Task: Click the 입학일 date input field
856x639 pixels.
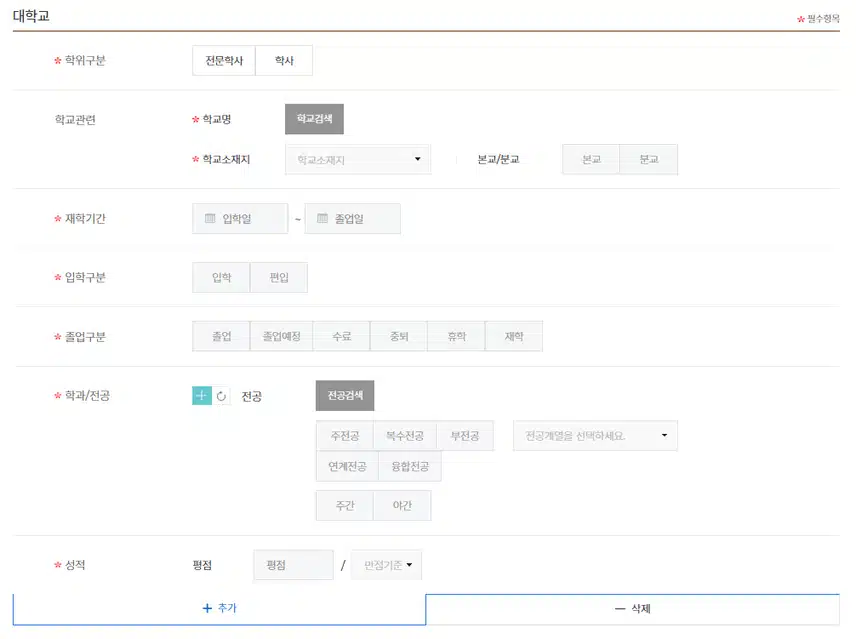Action: pyautogui.click(x=240, y=219)
